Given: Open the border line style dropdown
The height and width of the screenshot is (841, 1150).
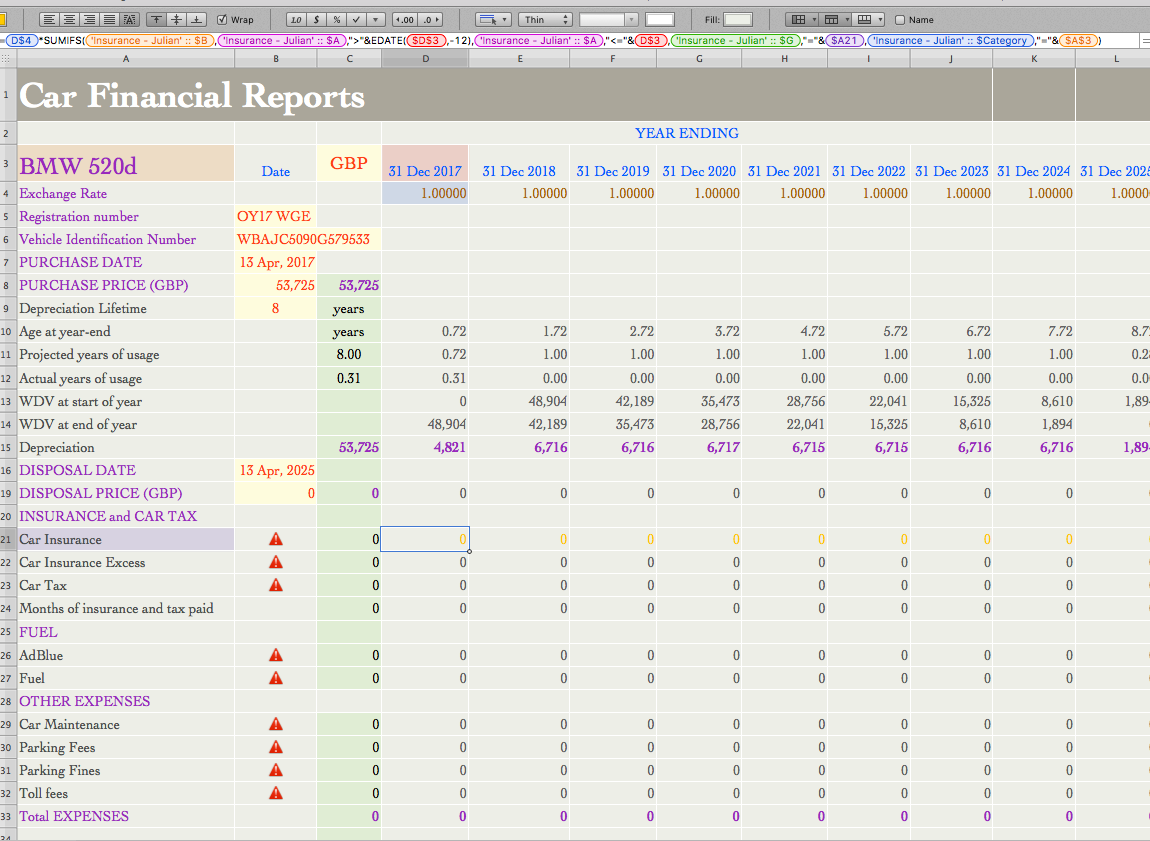Looking at the screenshot, I should pos(608,20).
